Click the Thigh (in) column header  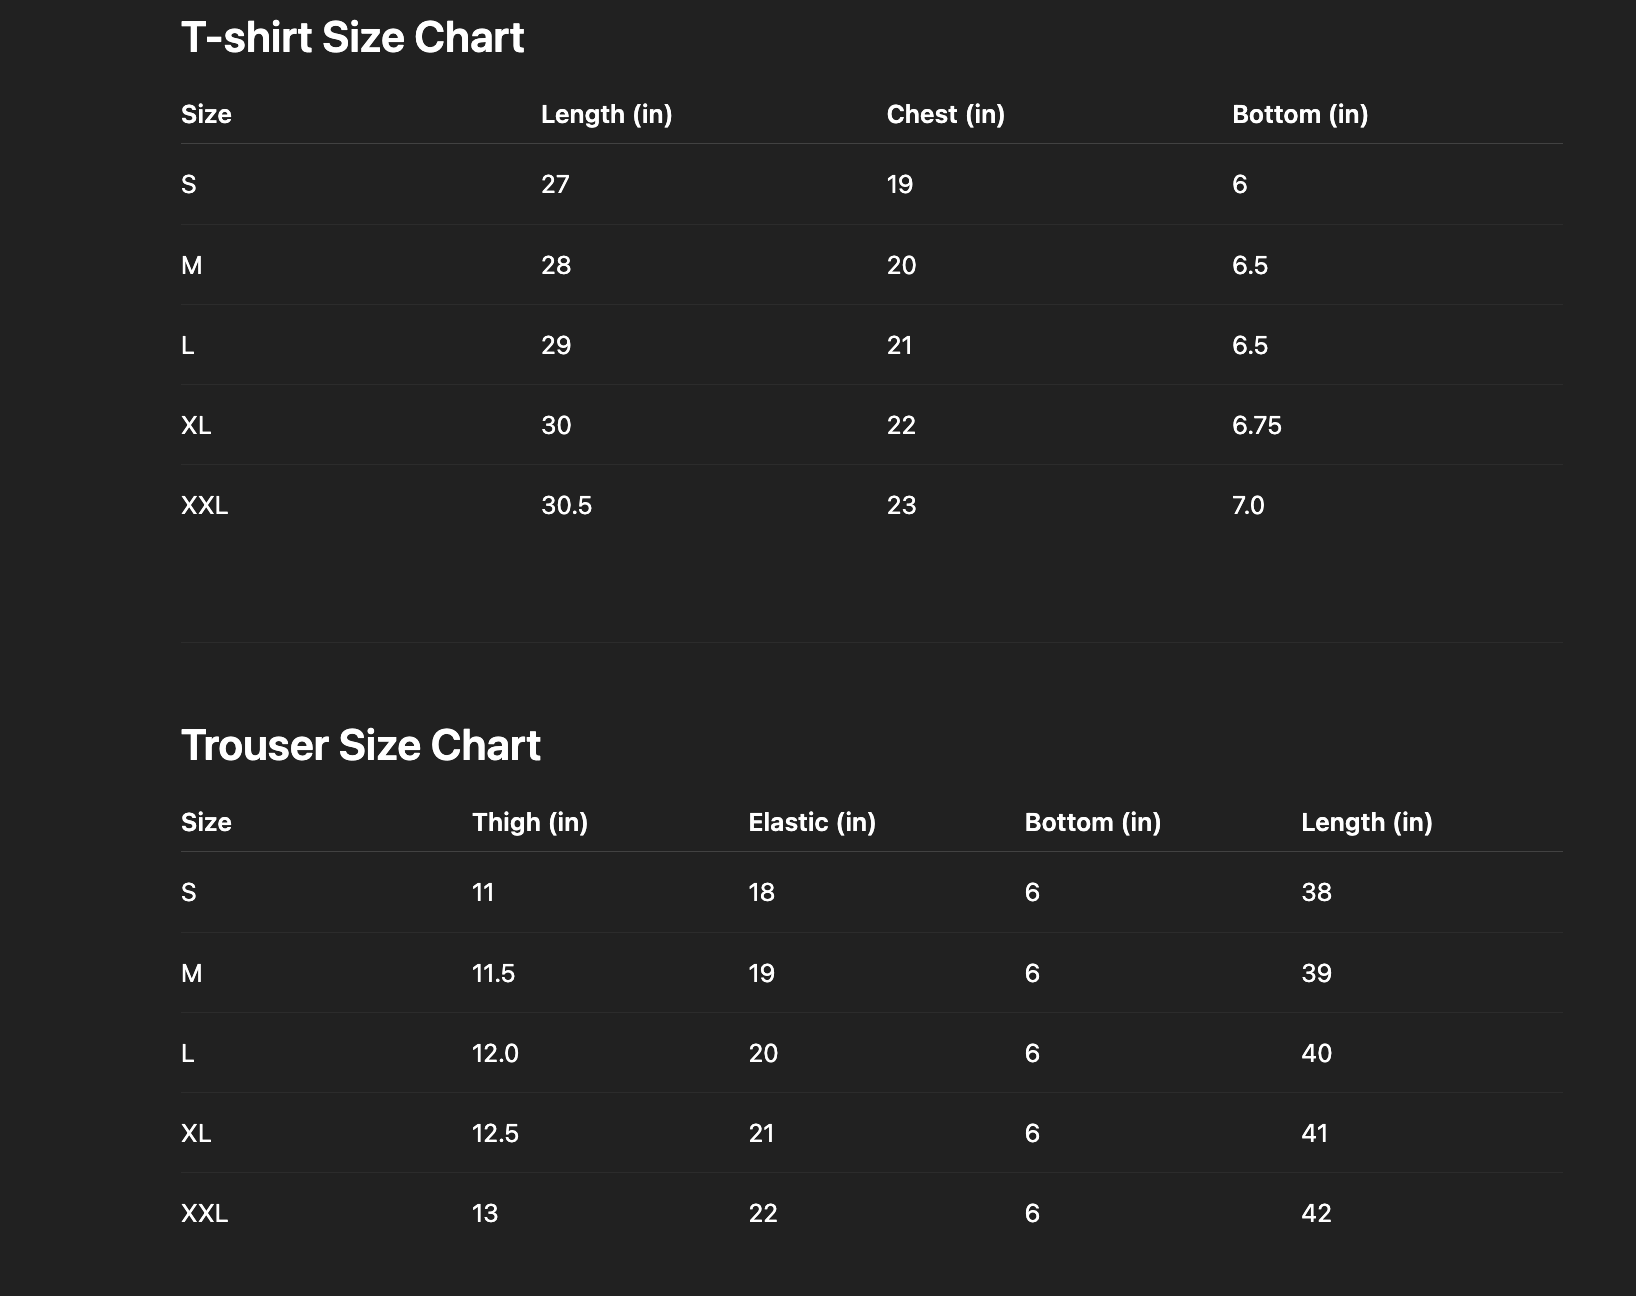pos(529,823)
